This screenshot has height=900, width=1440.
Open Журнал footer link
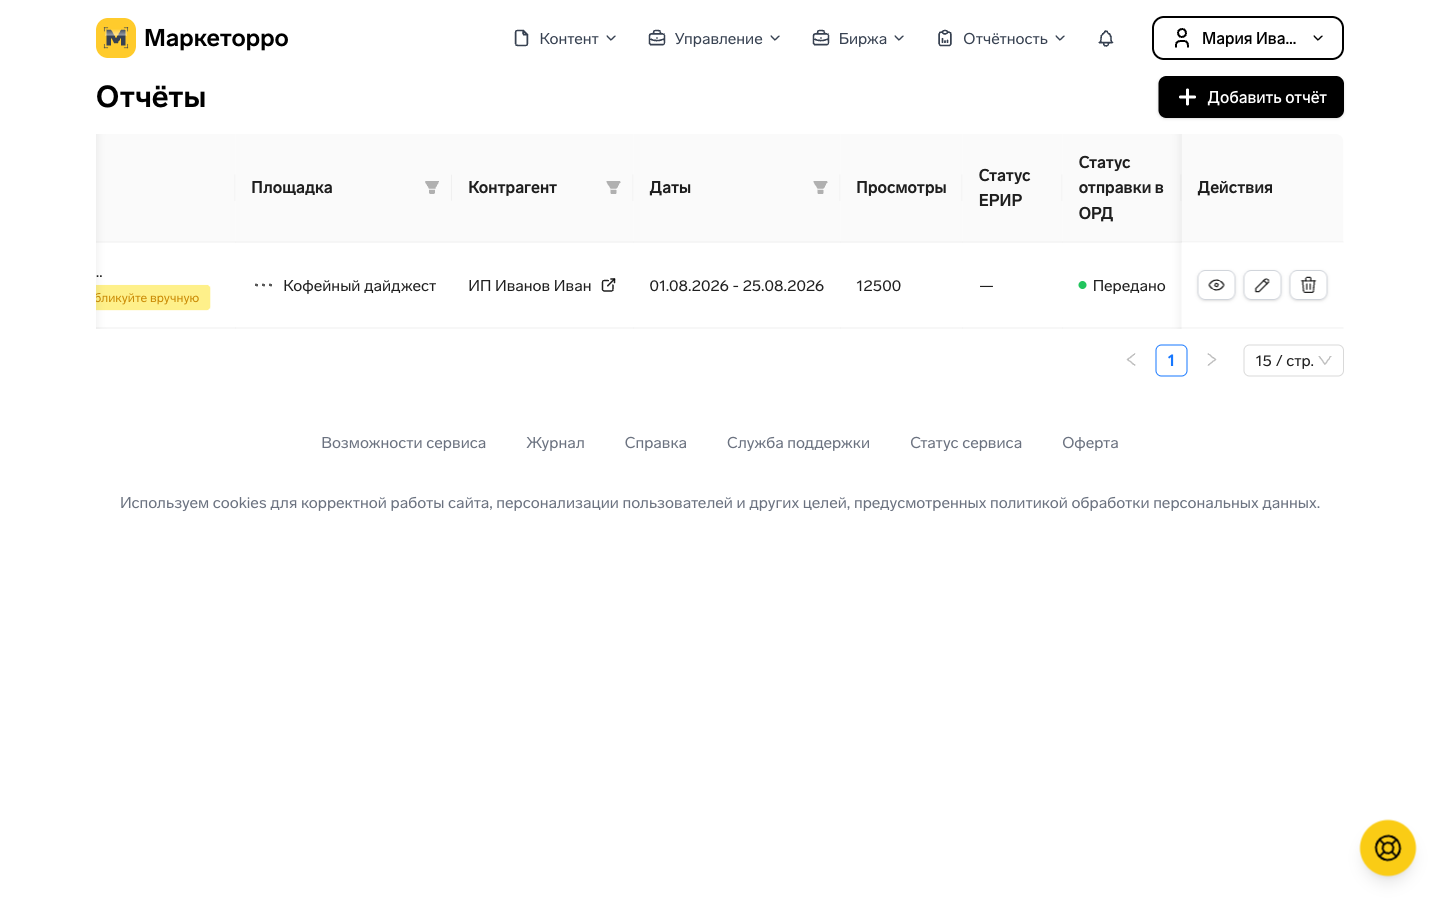(555, 443)
